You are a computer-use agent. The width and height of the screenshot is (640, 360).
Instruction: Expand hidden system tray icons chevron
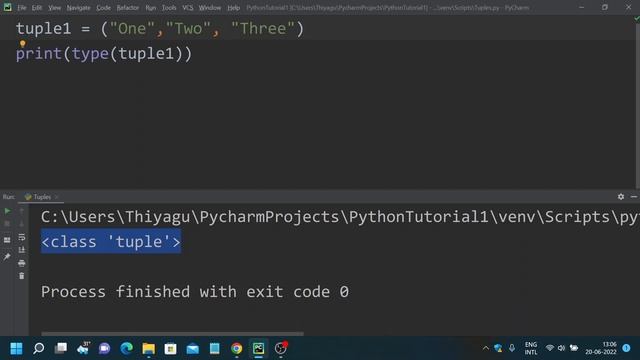pos(486,348)
